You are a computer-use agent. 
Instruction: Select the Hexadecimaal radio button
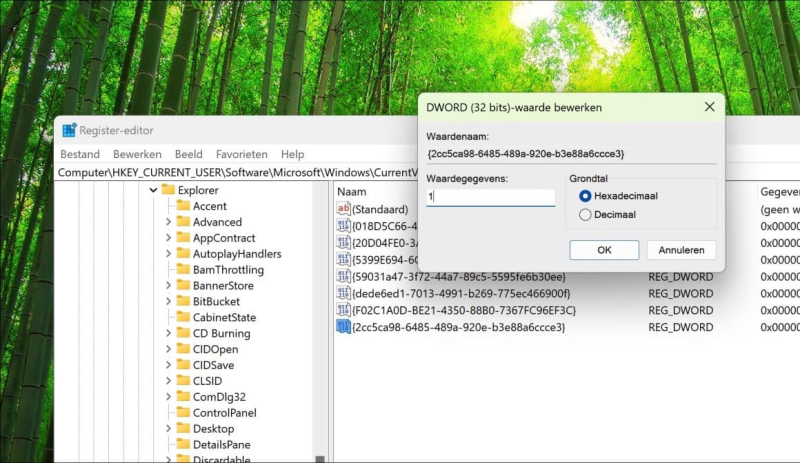click(x=586, y=196)
